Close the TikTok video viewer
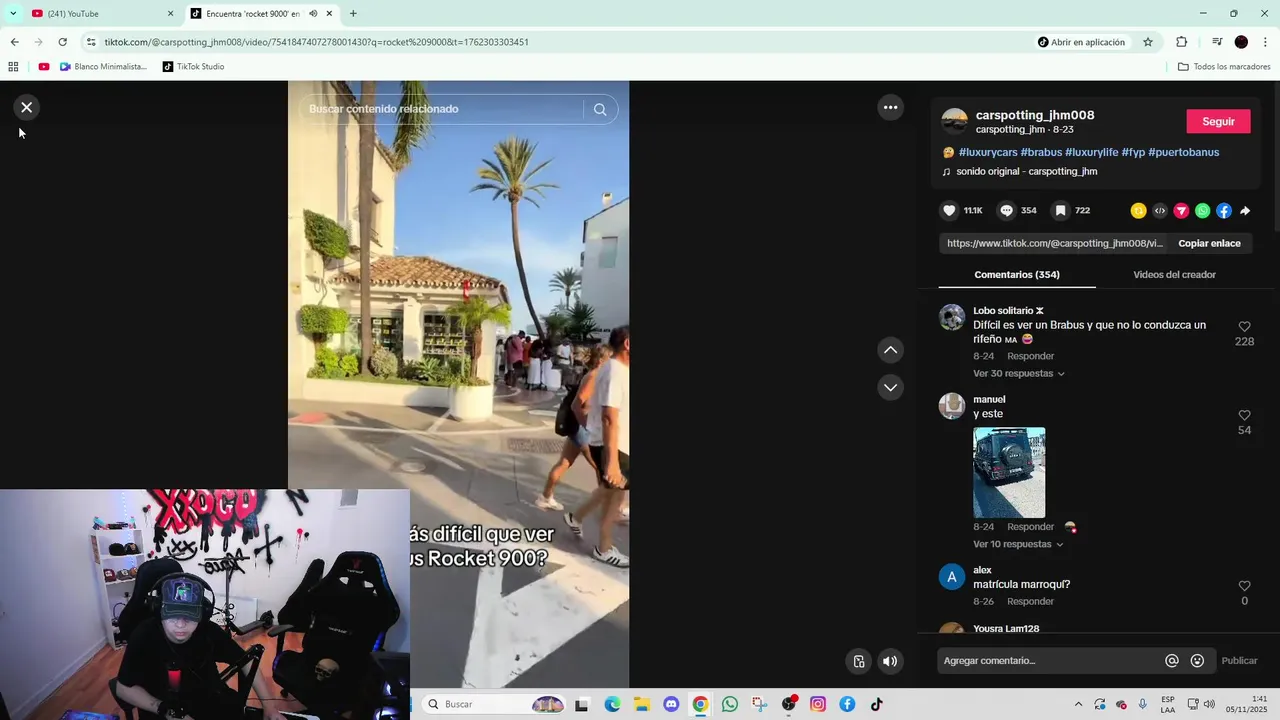The image size is (1280, 720). tap(27, 107)
